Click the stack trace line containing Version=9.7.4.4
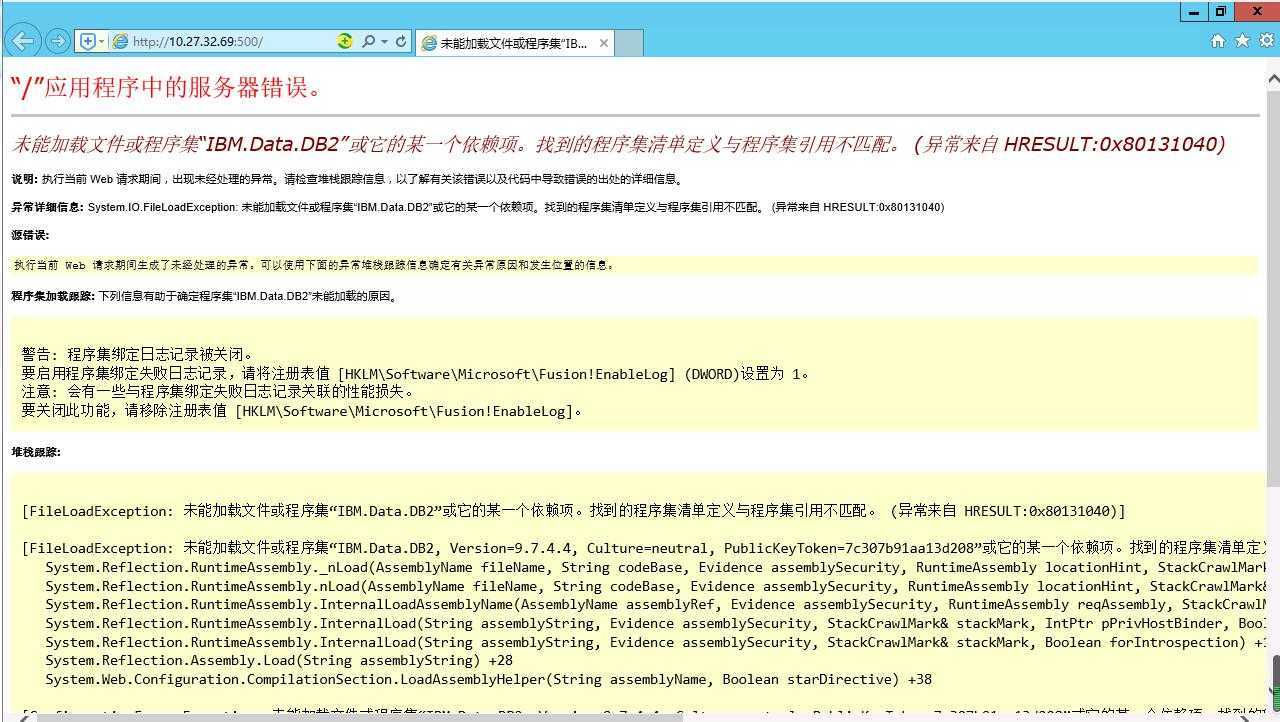 [645, 548]
